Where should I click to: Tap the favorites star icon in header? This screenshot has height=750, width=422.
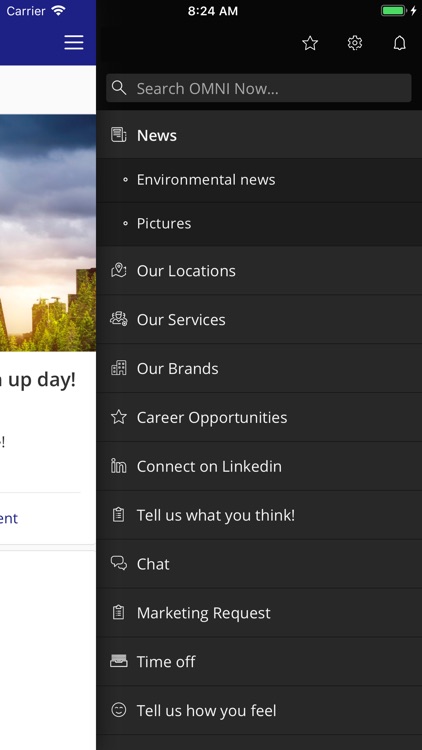pos(310,44)
